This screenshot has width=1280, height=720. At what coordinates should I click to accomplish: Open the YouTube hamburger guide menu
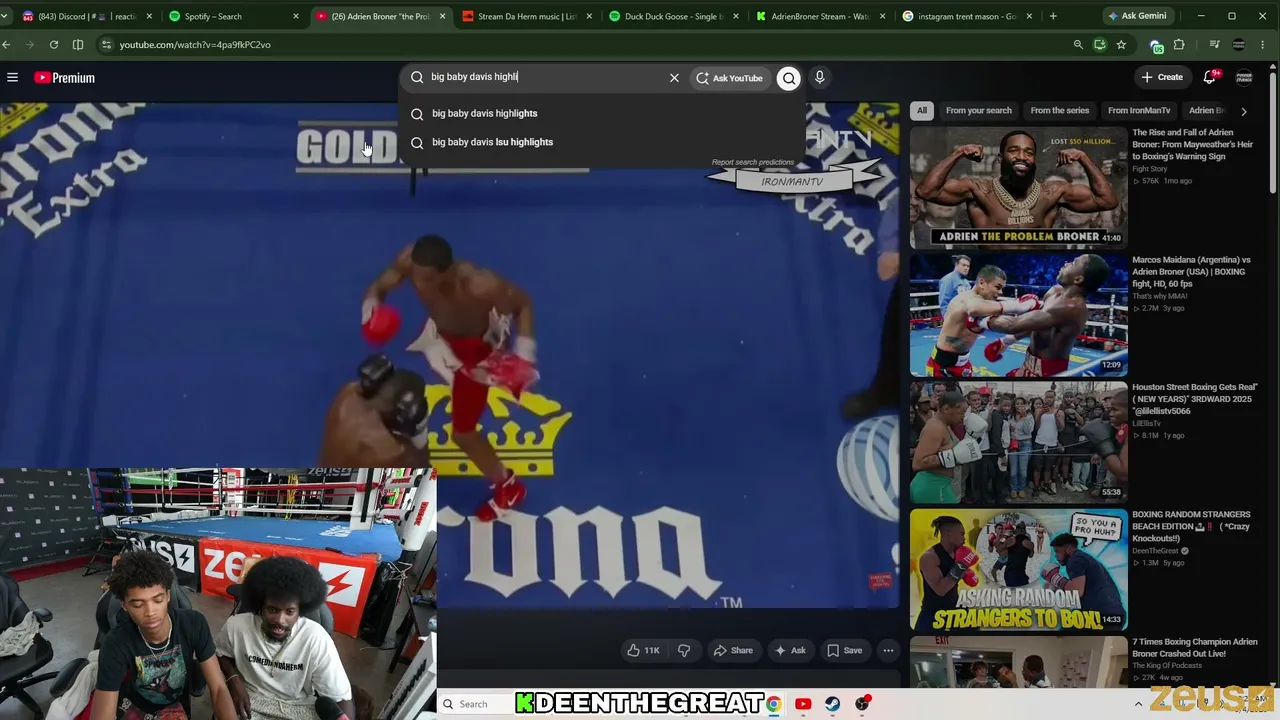pyautogui.click(x=12, y=77)
